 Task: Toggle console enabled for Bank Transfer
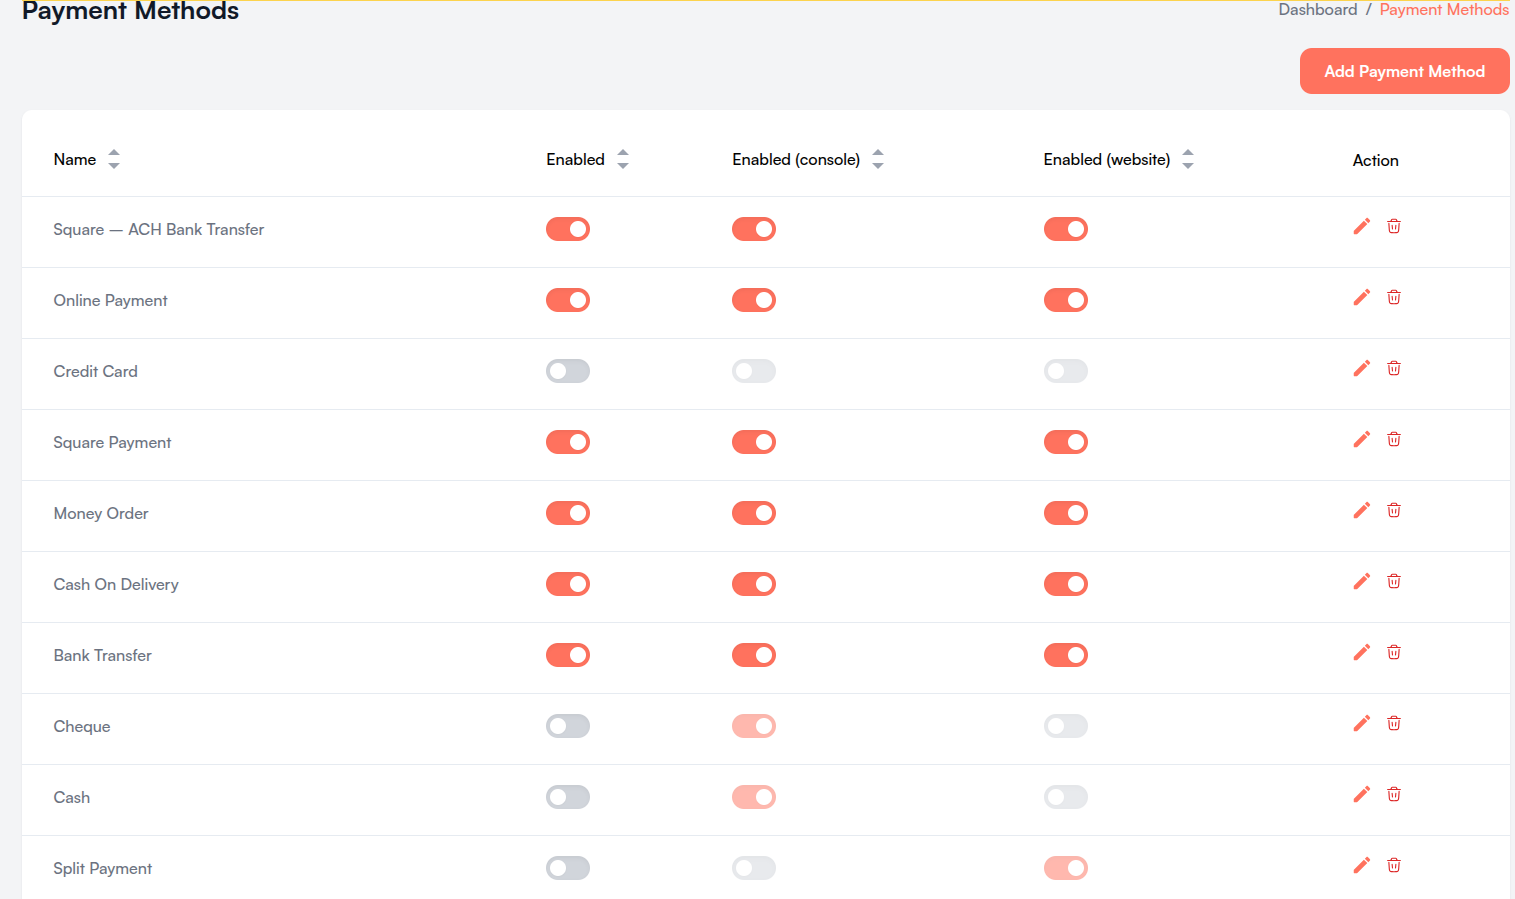[754, 655]
